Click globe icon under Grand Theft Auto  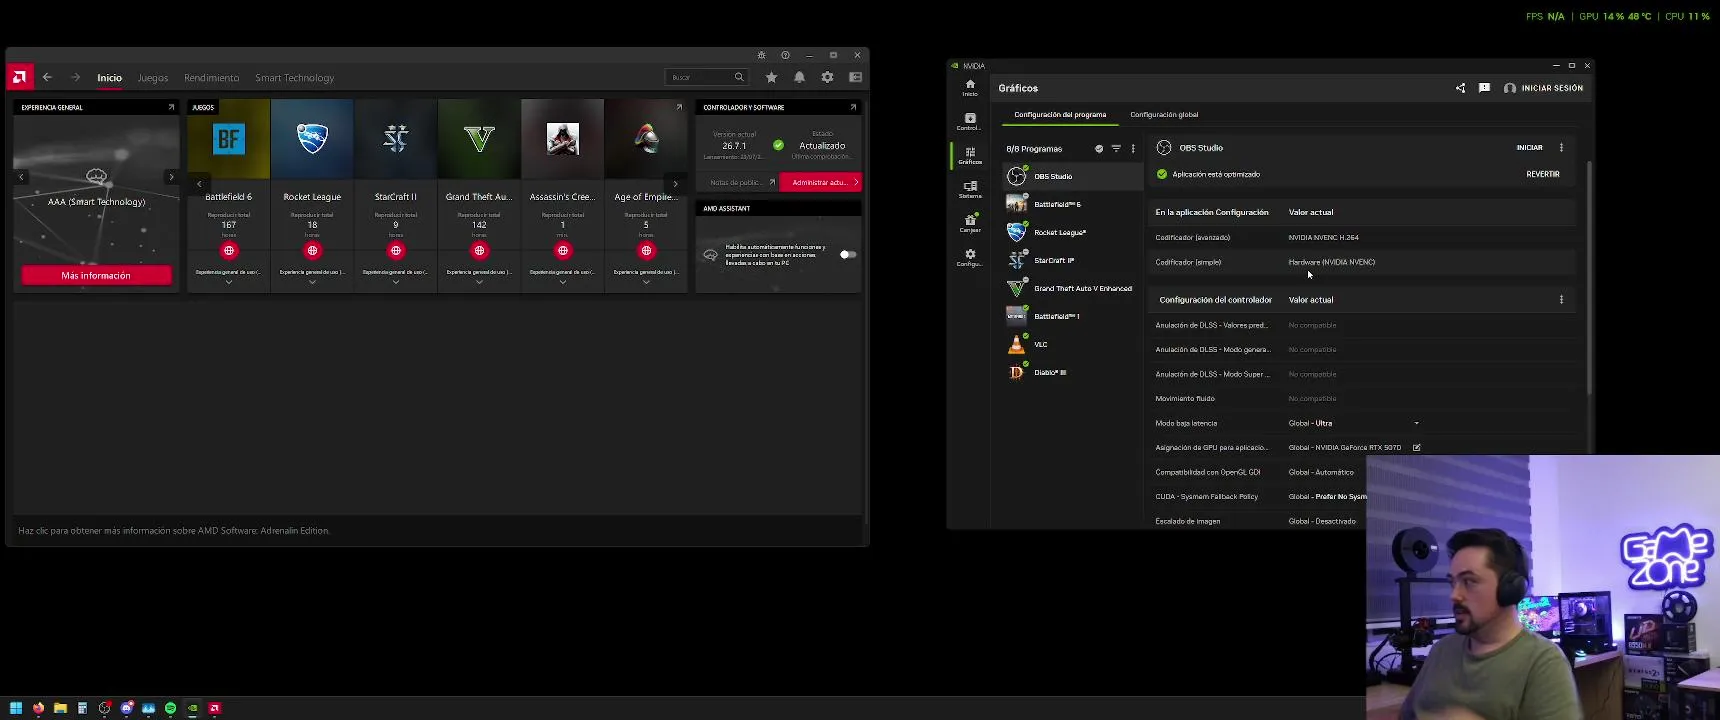point(479,250)
